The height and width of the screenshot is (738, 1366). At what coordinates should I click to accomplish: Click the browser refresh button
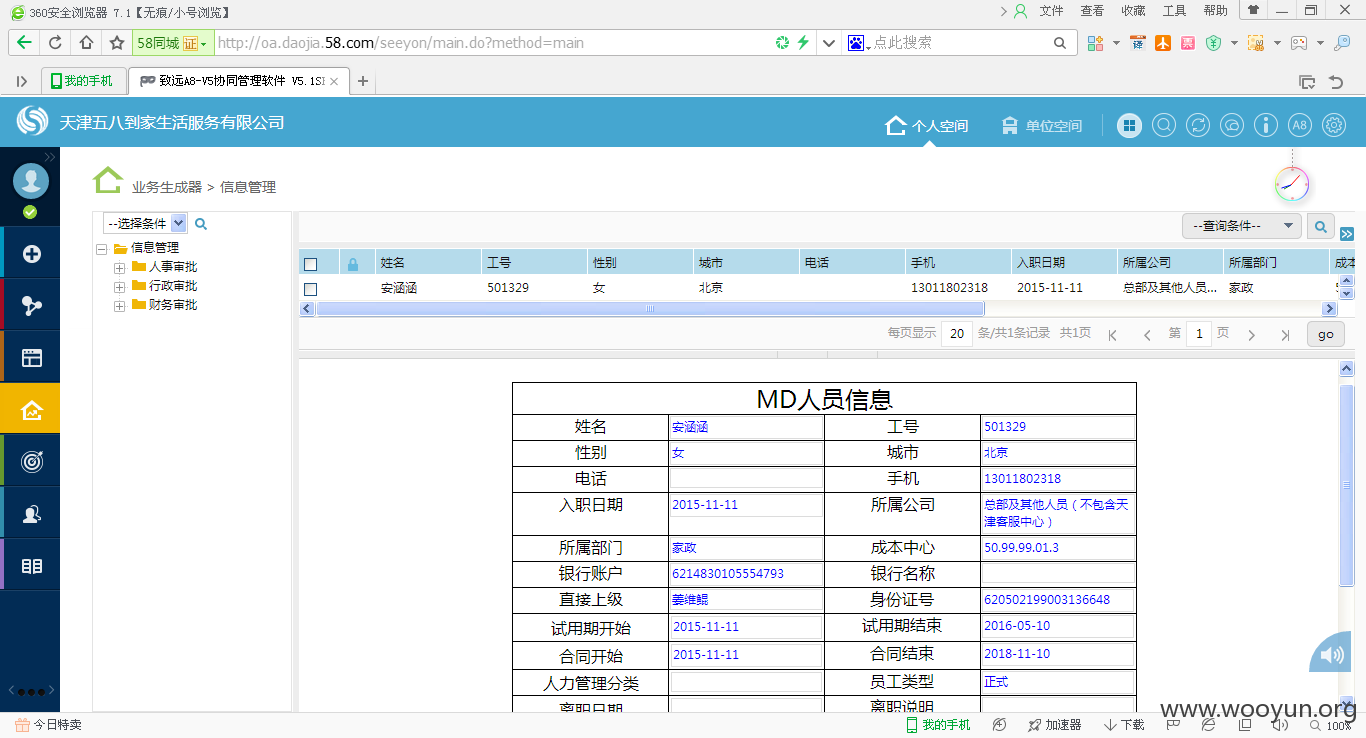coord(55,43)
